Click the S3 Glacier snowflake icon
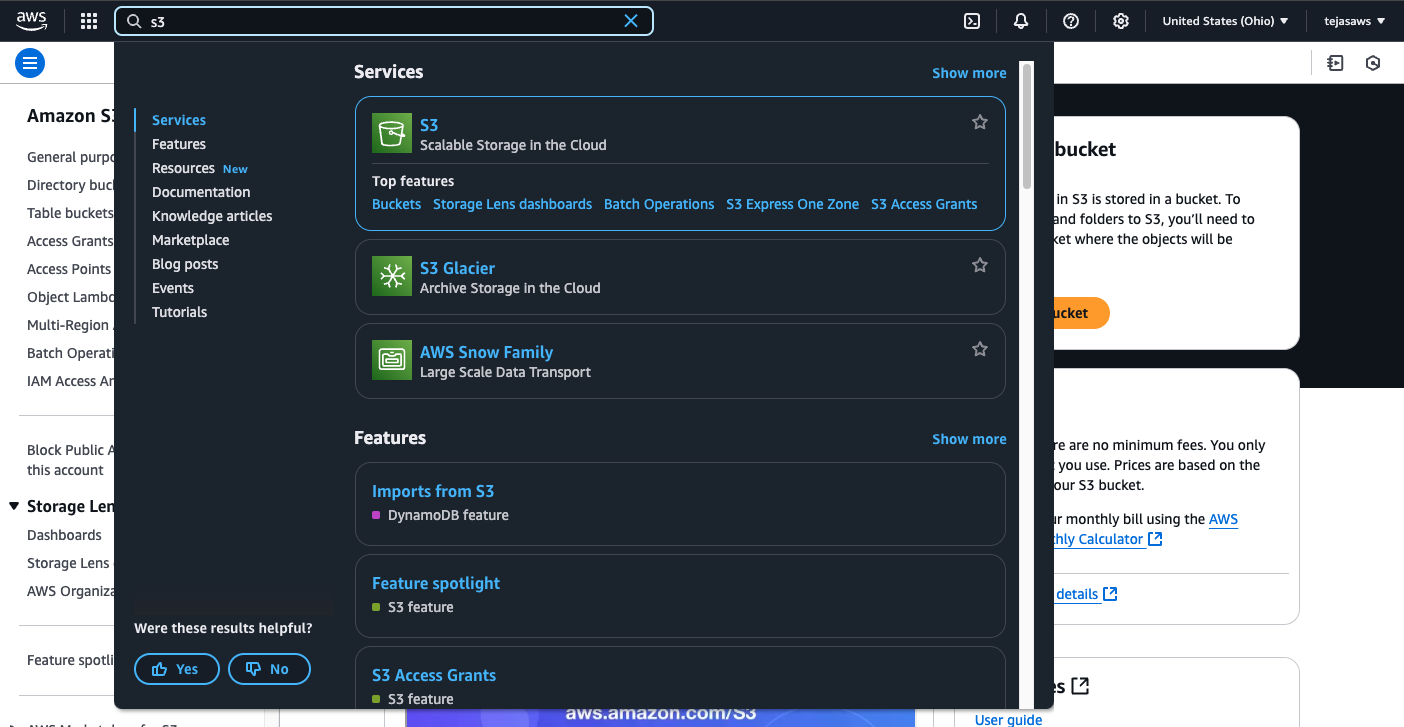The image size is (1404, 727). point(392,276)
